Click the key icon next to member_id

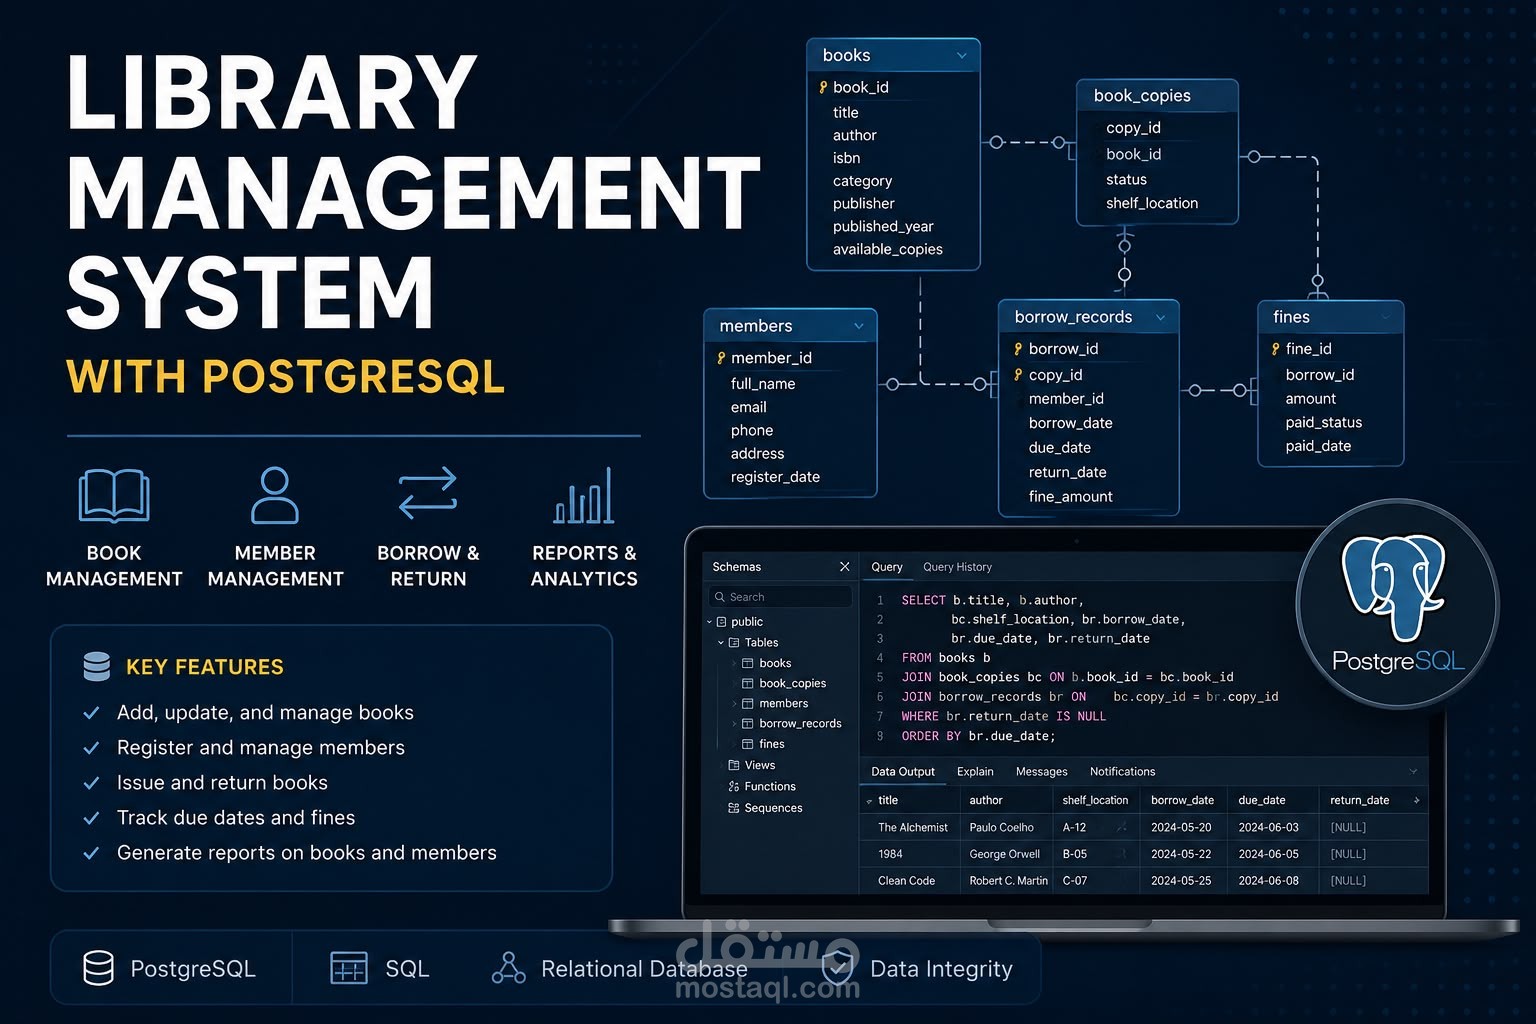click(x=721, y=358)
